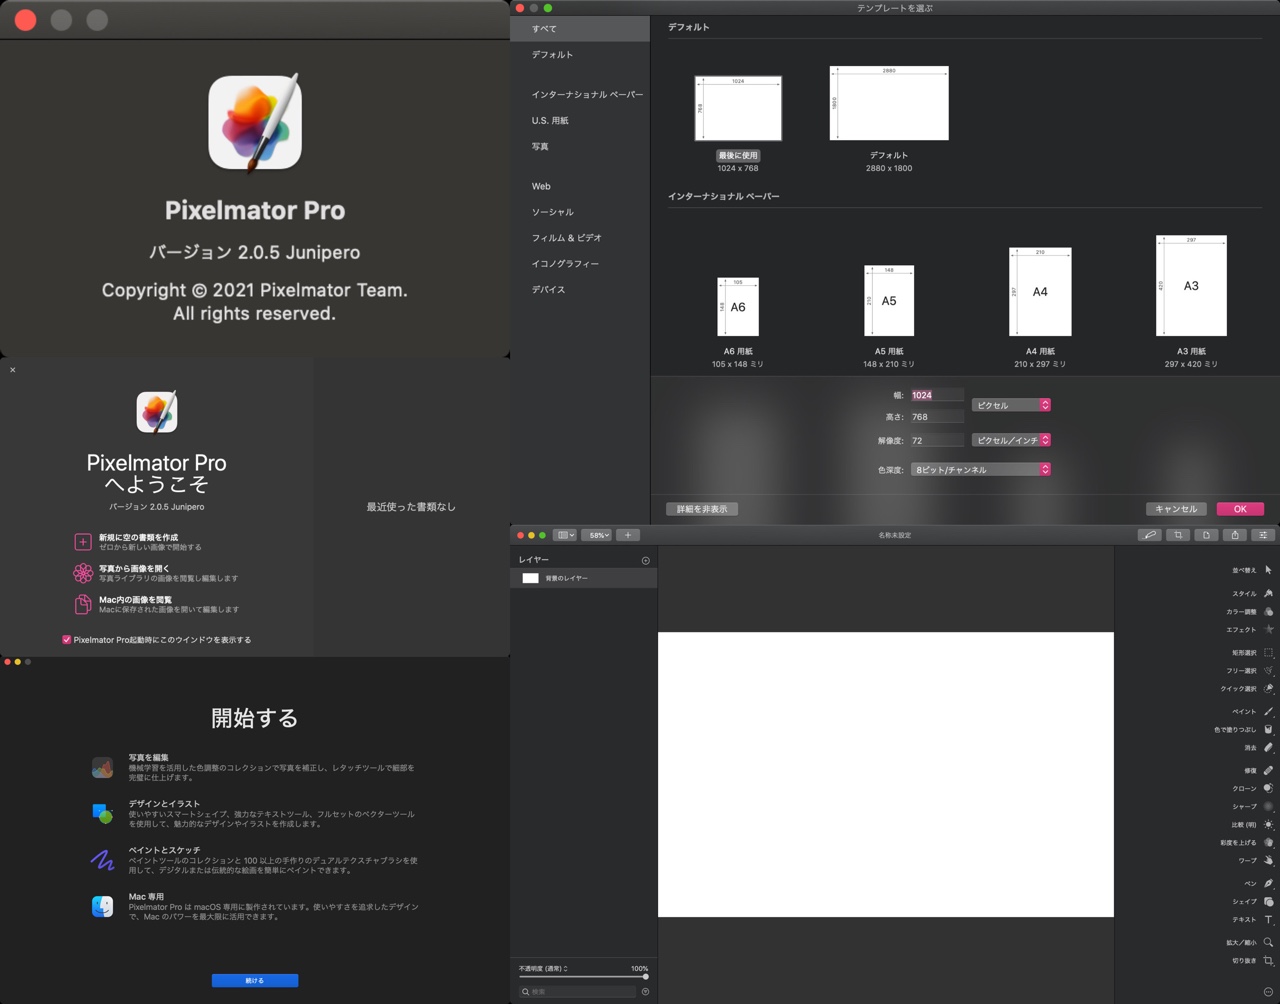
Task: Open the カラー調整 color adjustments tool
Action: [x=1268, y=611]
